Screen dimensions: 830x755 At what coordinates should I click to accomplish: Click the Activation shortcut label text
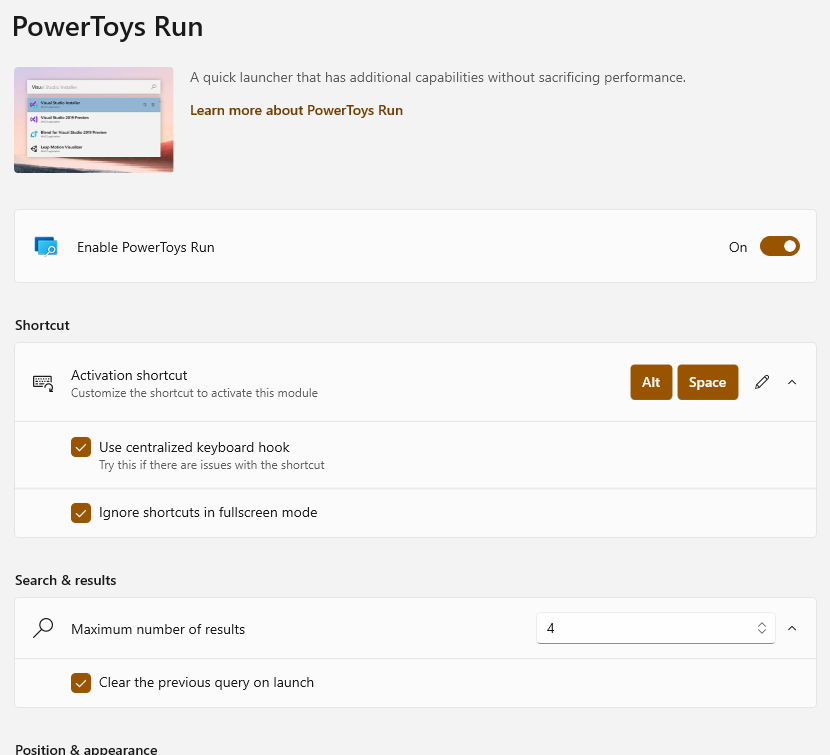(129, 375)
